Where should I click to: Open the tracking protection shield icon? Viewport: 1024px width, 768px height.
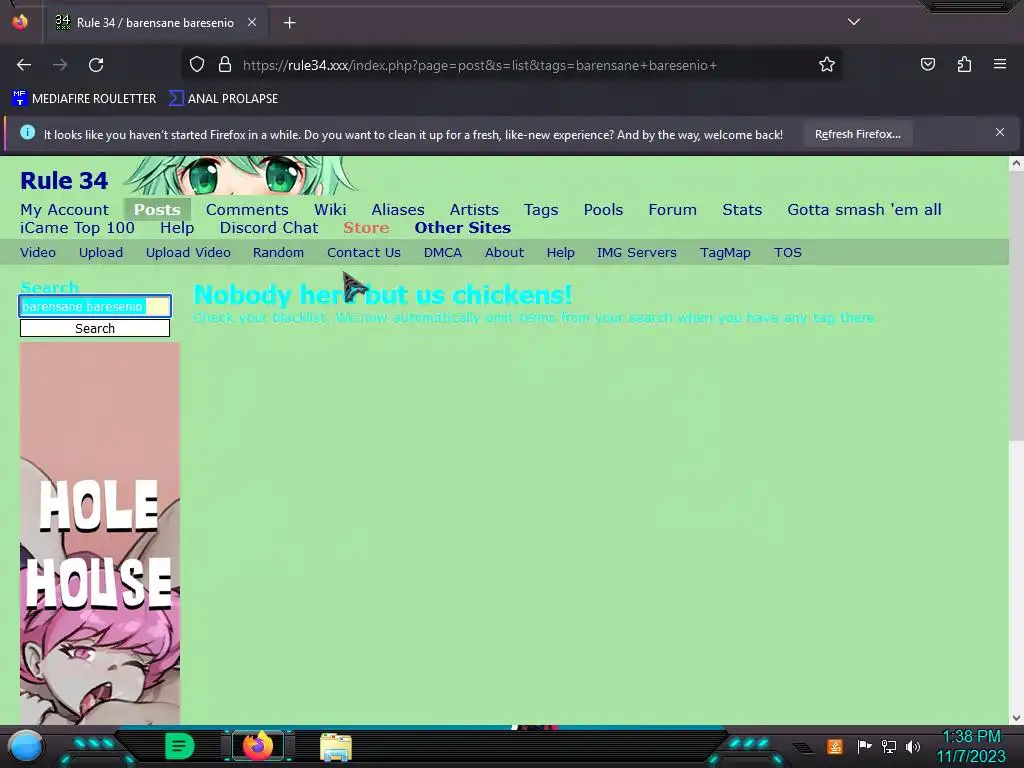[x=197, y=65]
